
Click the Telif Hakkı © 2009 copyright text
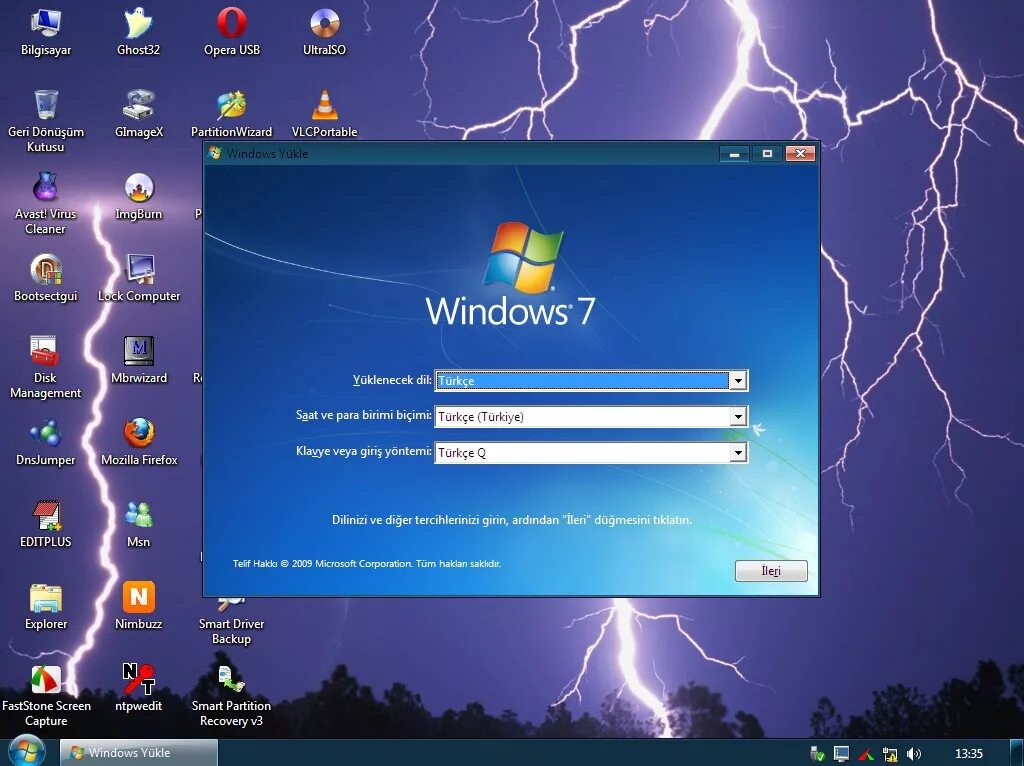tap(367, 564)
